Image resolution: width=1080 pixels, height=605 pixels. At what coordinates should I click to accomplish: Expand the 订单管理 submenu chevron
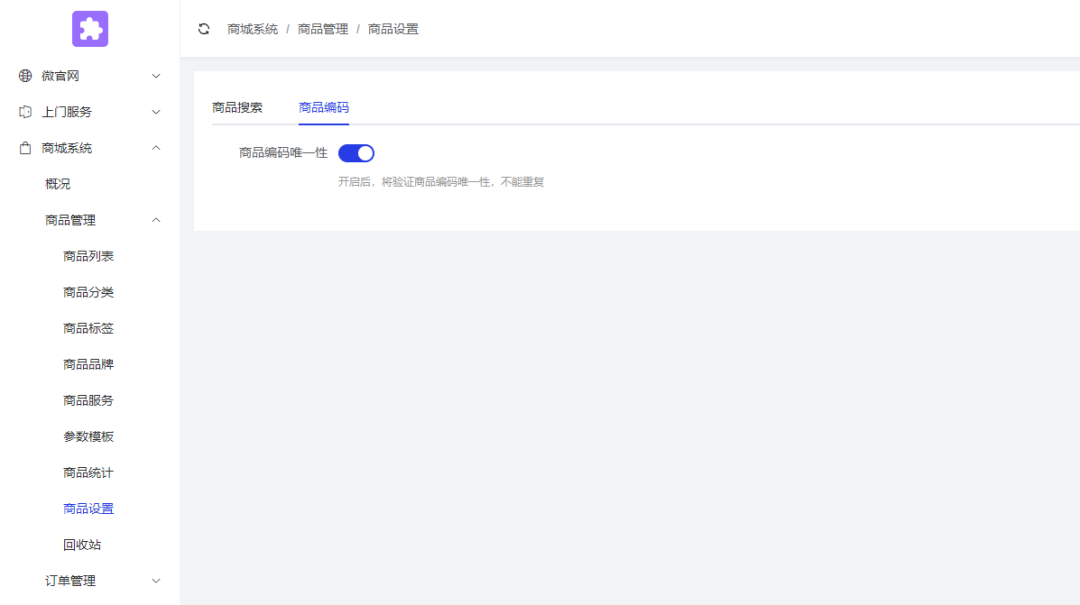coord(156,581)
